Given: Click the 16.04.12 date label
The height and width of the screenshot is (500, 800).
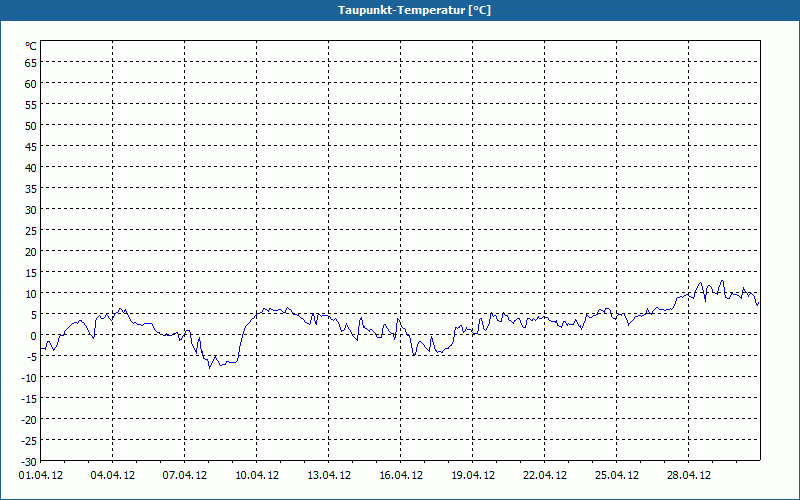Looking at the screenshot, I should 401,476.
